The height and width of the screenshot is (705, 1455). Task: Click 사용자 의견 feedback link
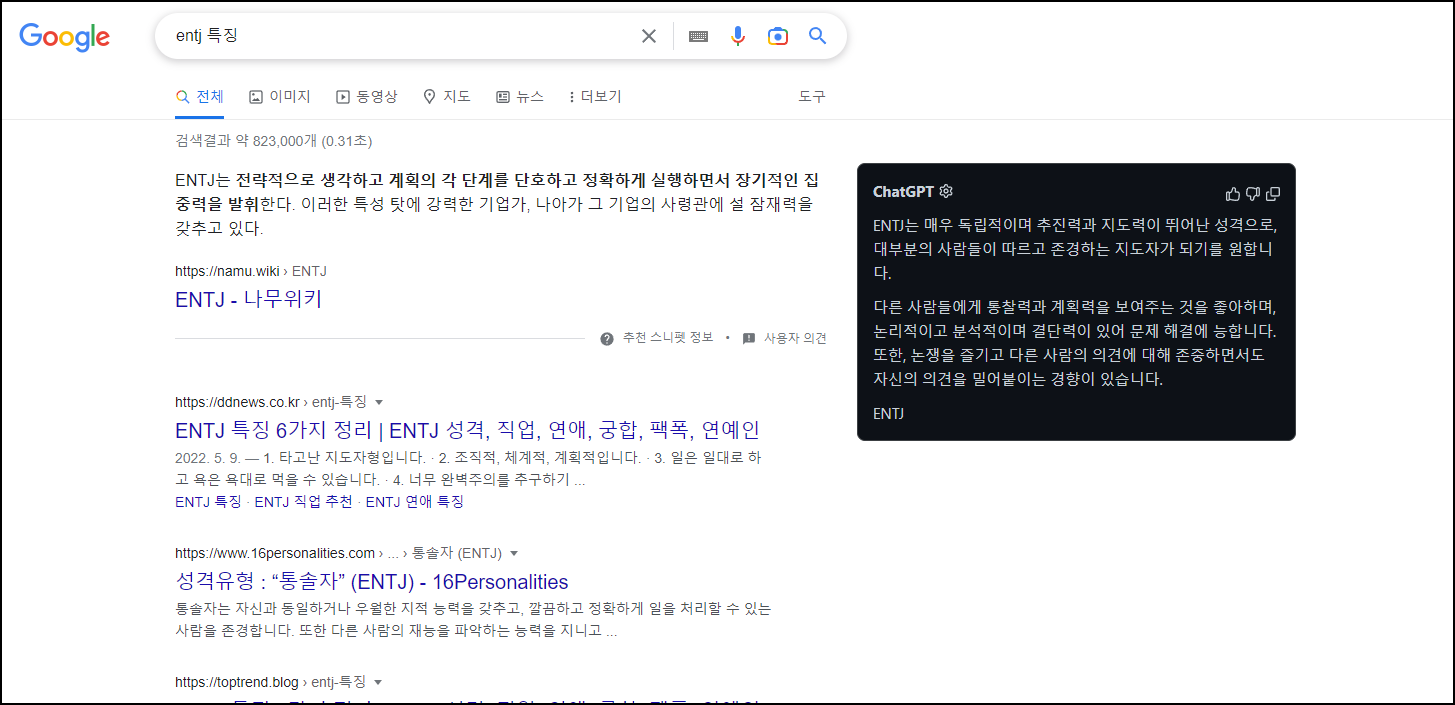point(795,338)
